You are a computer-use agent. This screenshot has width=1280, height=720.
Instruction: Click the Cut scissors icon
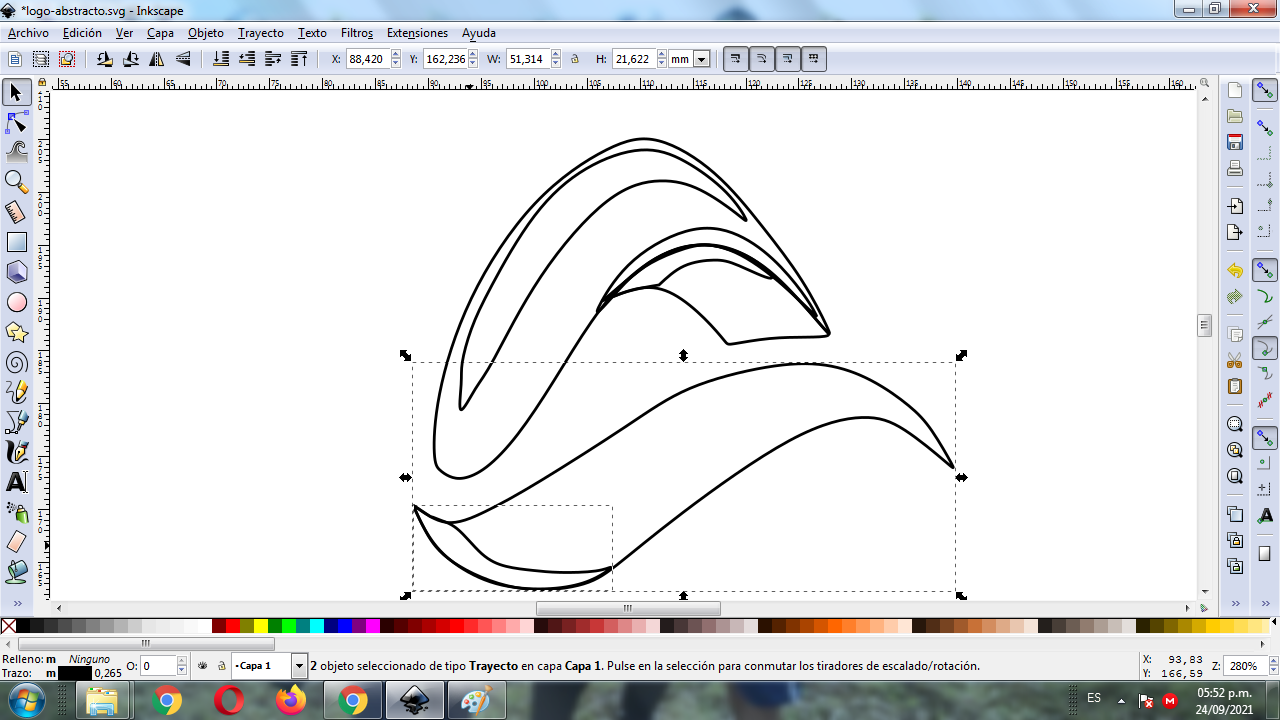click(x=1235, y=360)
